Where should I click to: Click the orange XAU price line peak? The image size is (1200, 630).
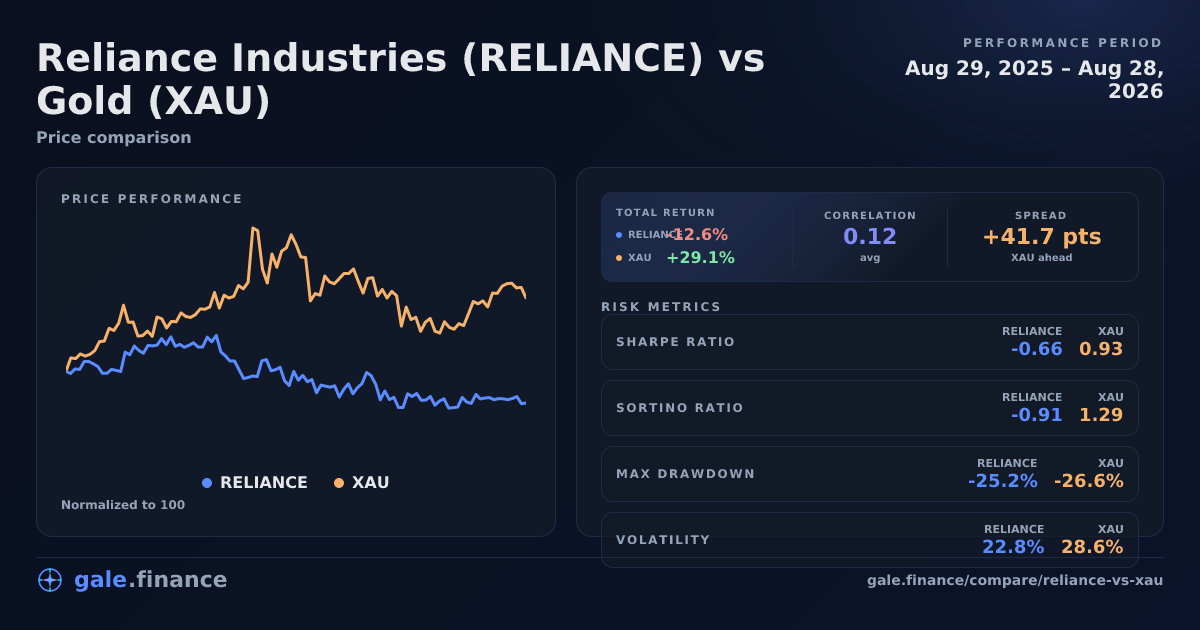252,228
